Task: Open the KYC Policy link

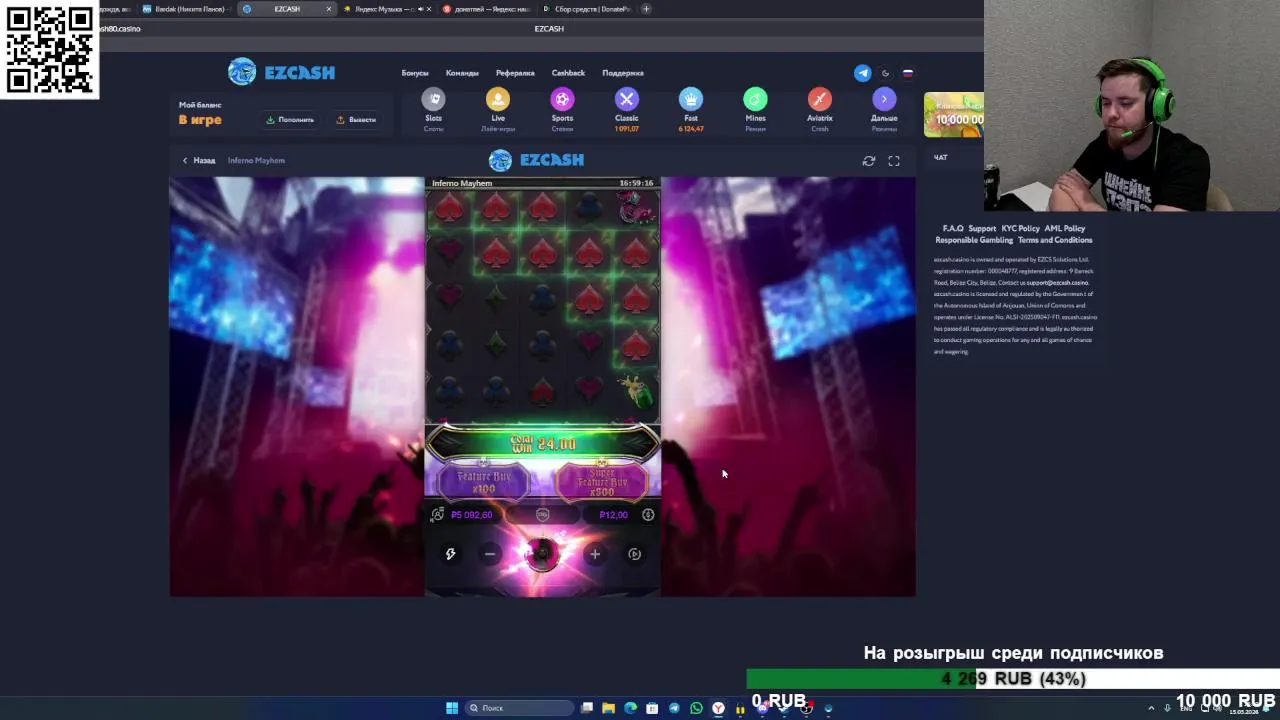Action: [x=1021, y=229]
